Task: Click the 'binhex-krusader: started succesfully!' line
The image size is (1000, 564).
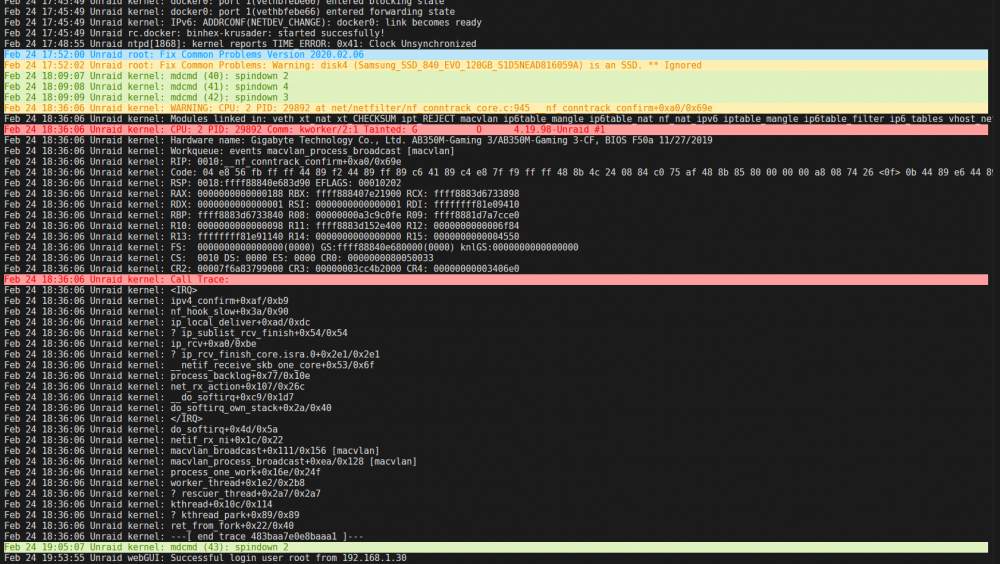Action: click(195, 33)
